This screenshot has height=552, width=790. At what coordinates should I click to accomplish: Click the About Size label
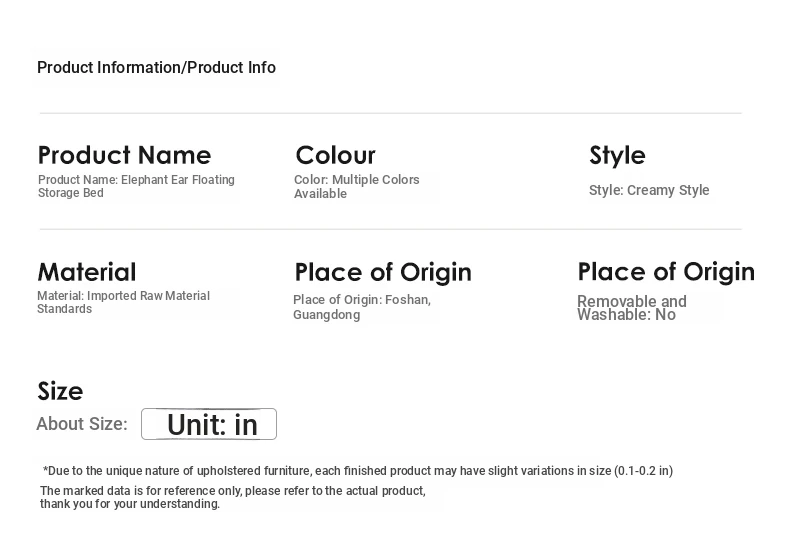click(x=82, y=424)
